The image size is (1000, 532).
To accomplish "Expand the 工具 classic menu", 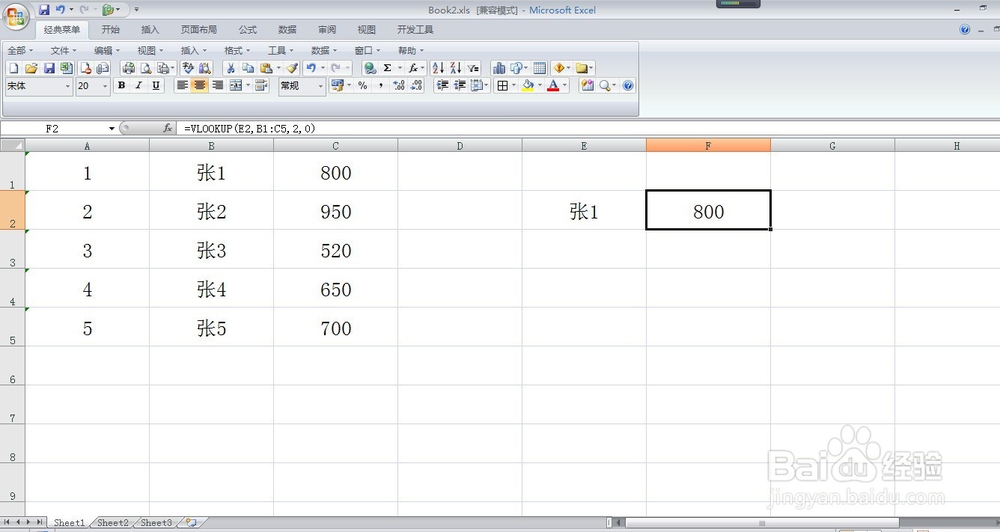I will point(281,50).
